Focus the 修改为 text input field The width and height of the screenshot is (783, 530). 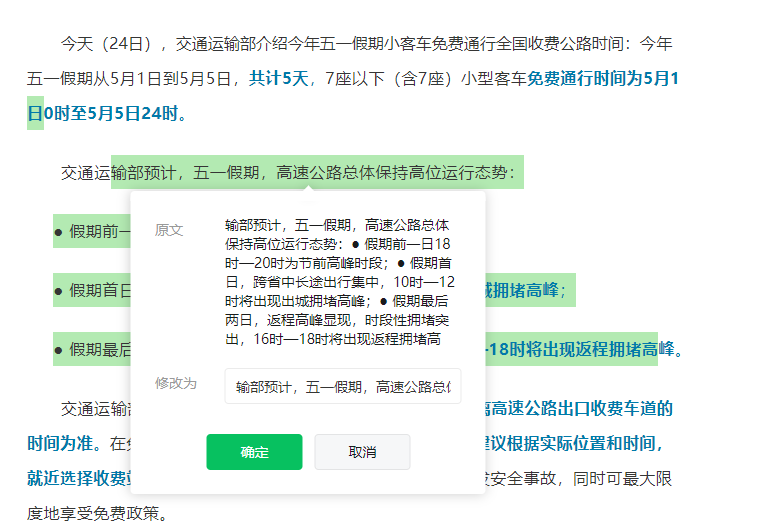click(343, 386)
